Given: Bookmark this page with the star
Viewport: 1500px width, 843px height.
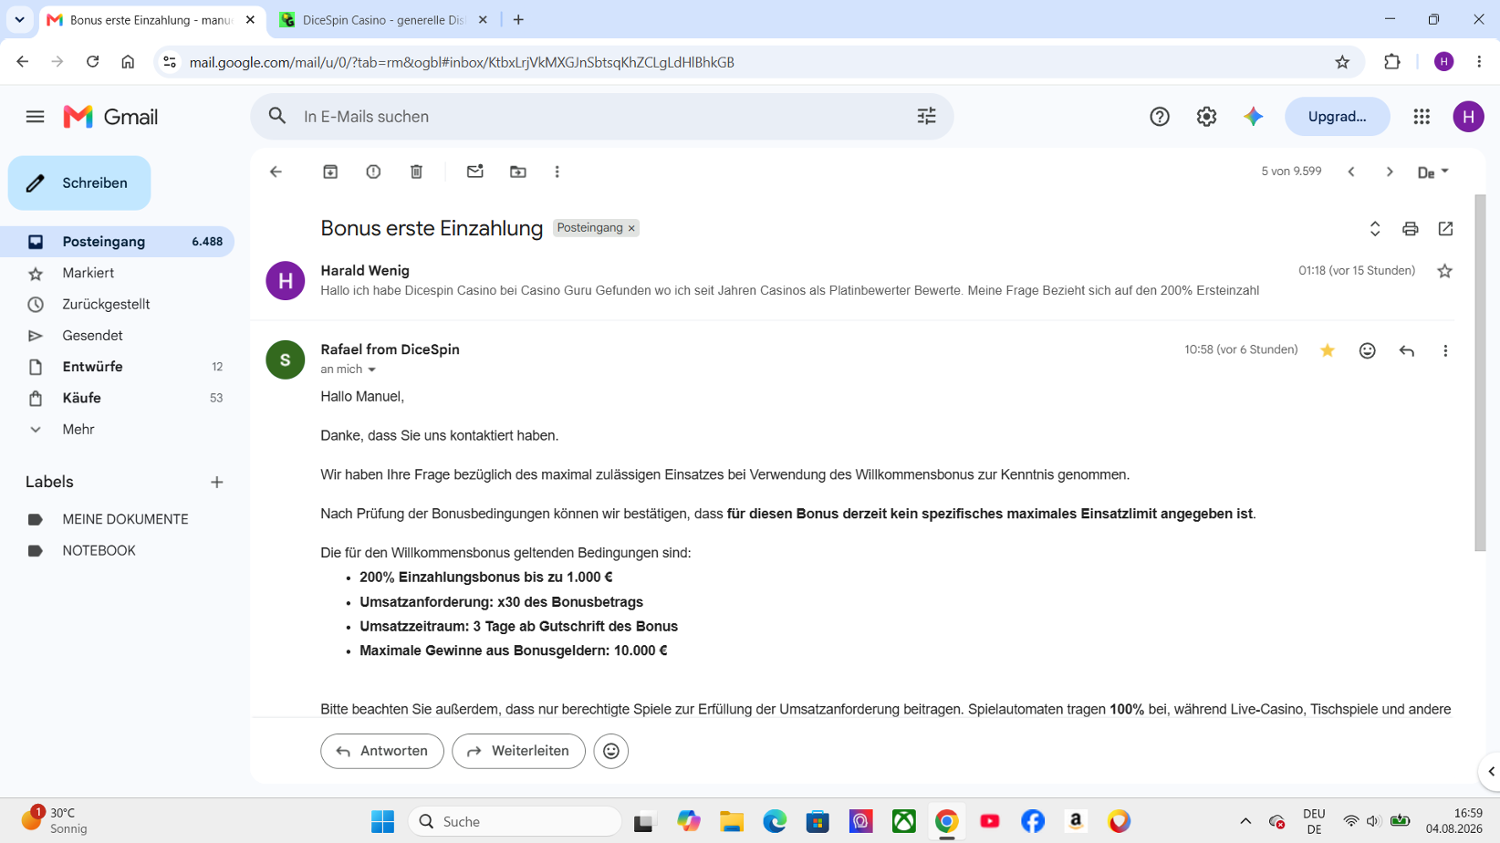Looking at the screenshot, I should (x=1342, y=62).
